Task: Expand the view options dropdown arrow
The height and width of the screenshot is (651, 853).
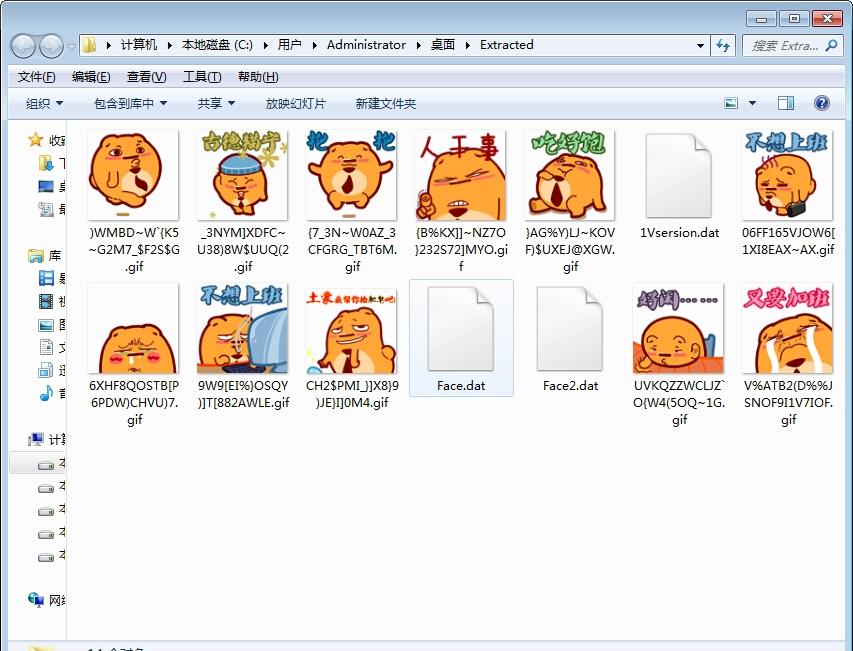Action: coord(753,103)
